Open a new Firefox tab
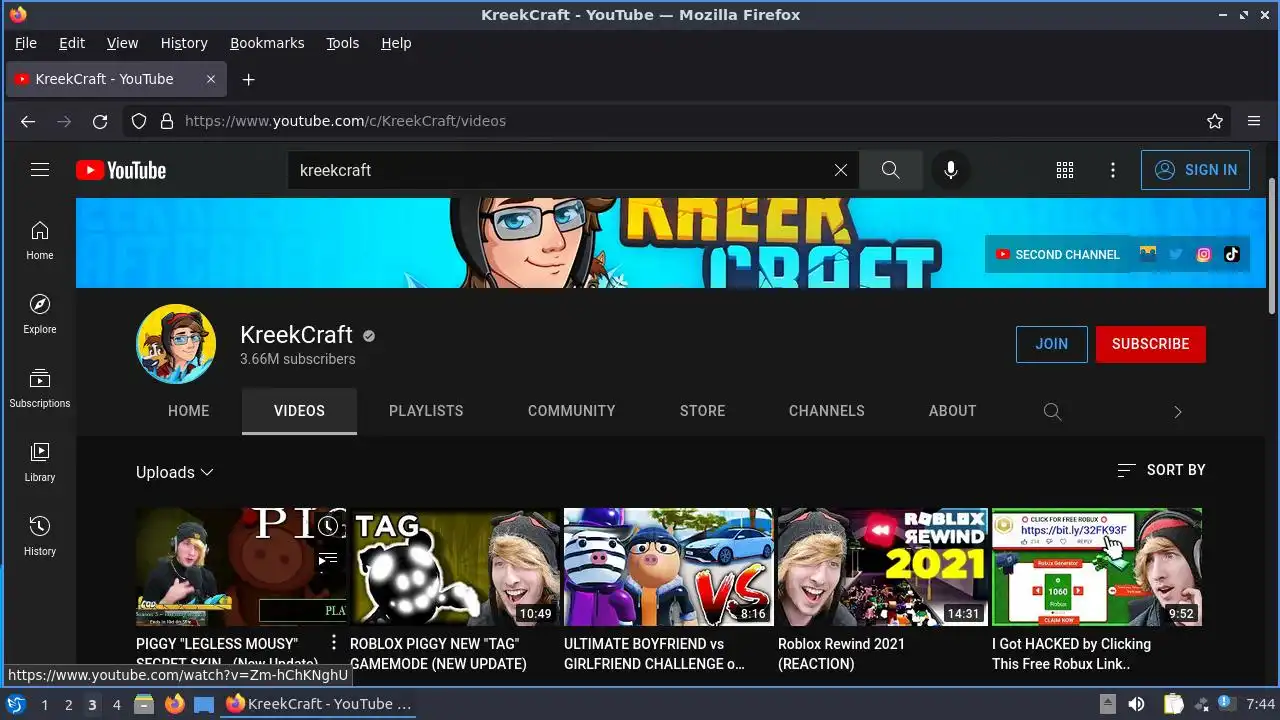 [249, 79]
